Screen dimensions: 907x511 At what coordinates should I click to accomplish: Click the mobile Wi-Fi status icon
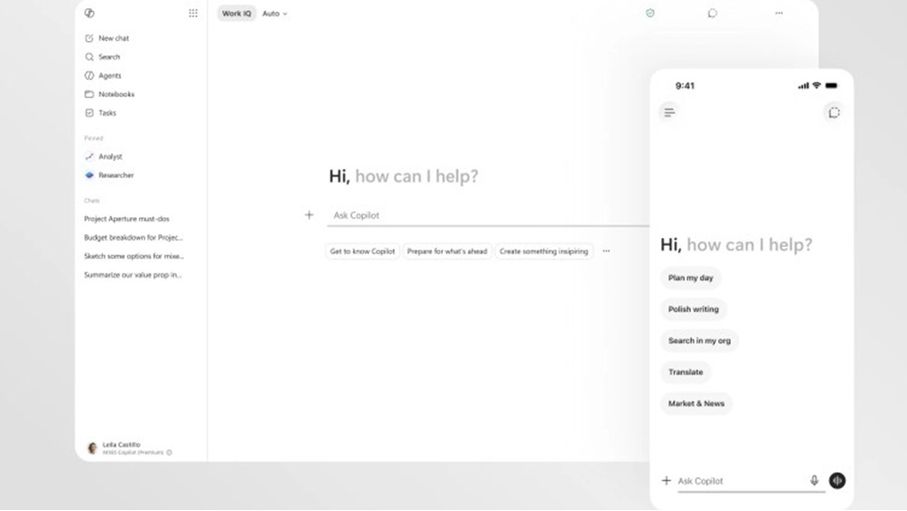pos(817,85)
